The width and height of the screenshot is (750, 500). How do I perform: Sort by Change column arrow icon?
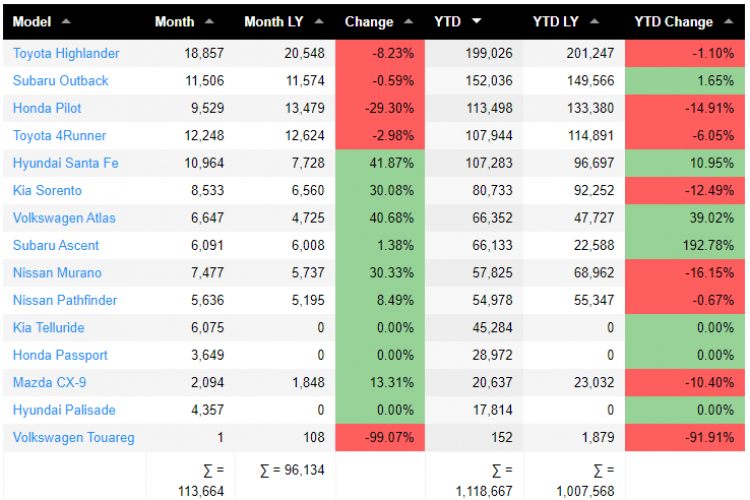pos(408,22)
